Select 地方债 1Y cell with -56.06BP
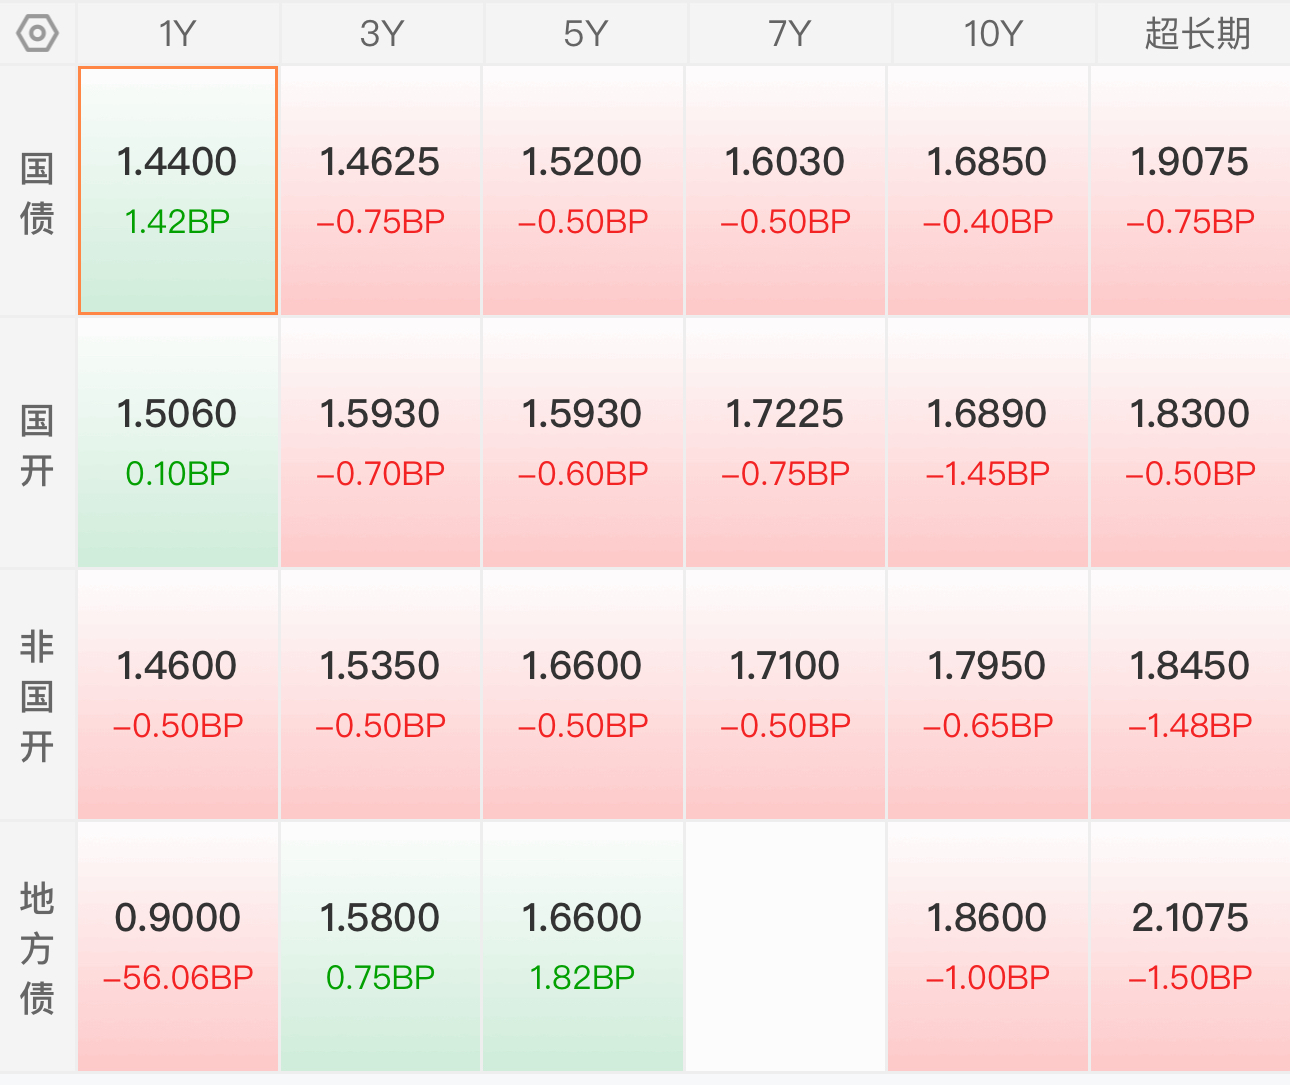Screen dimensions: 1290x1085 coord(178,947)
